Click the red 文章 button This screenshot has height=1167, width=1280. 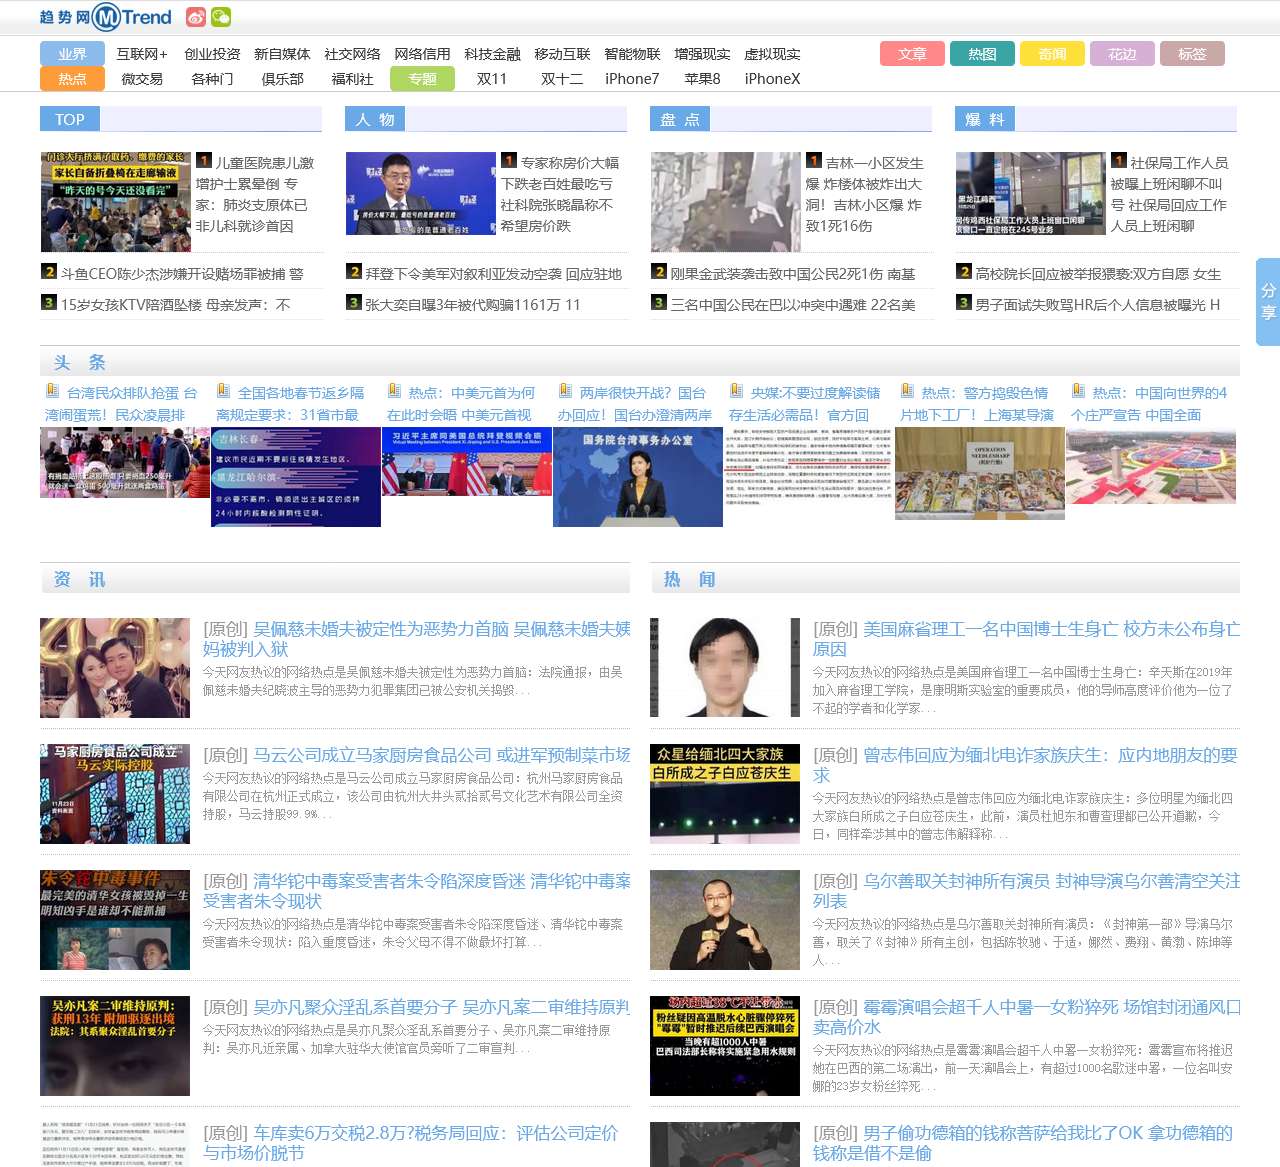[x=912, y=54]
